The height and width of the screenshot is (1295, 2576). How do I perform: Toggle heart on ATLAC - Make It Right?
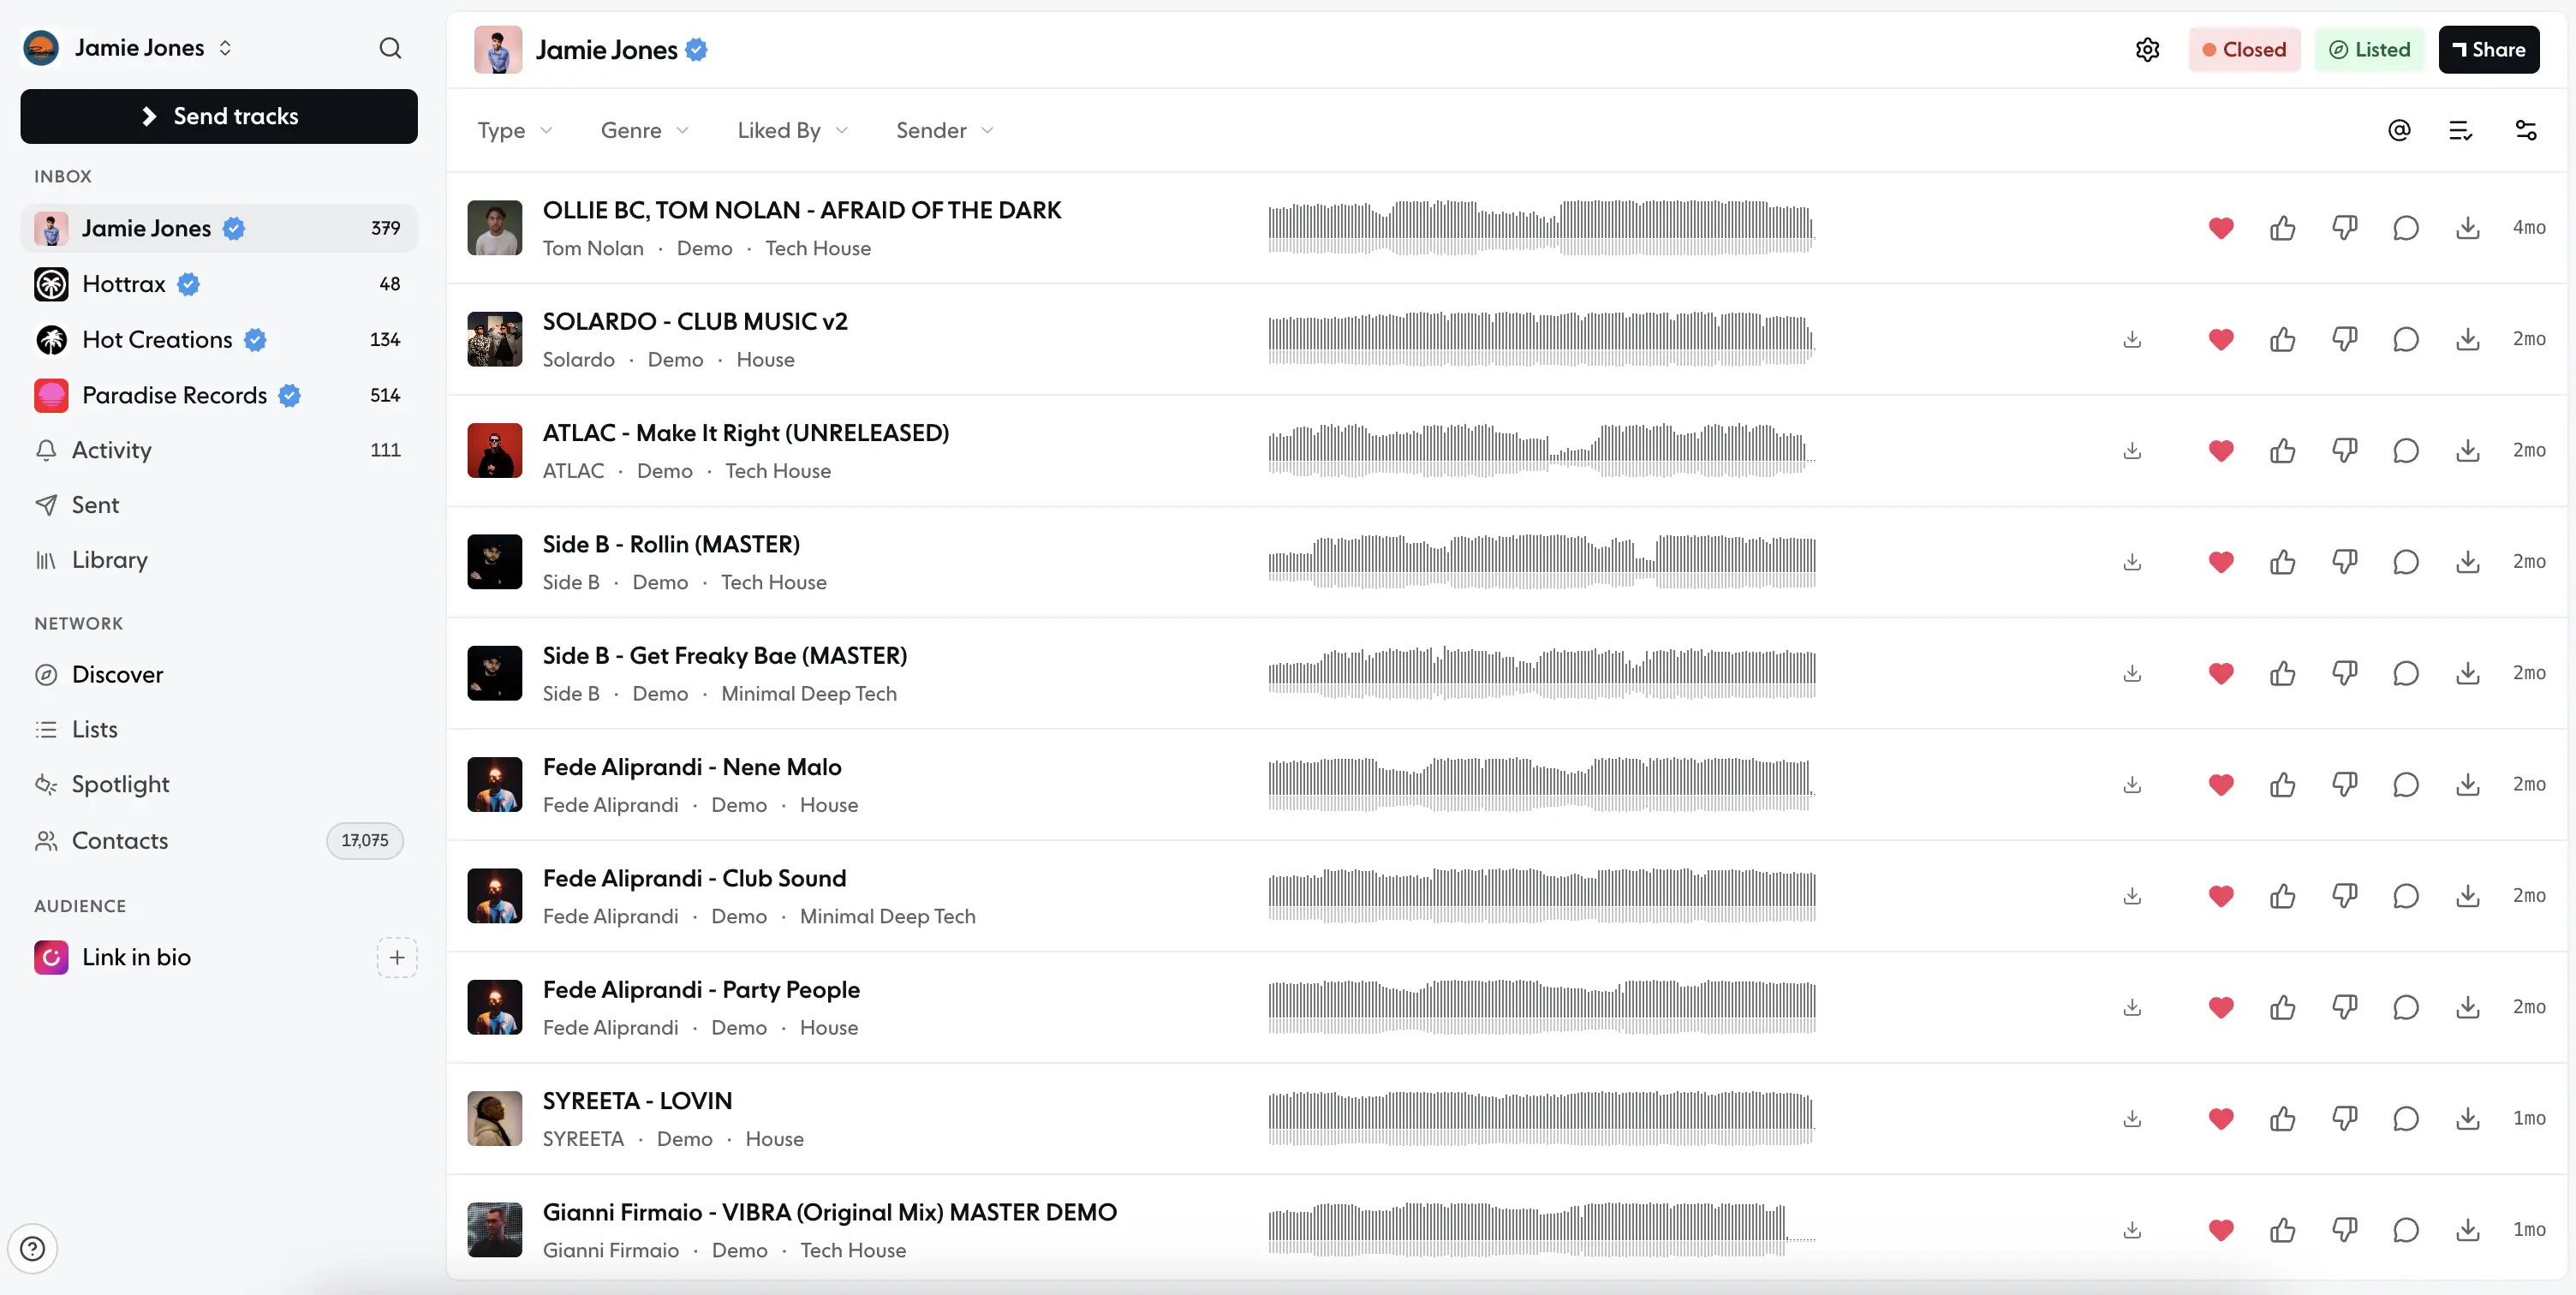click(x=2221, y=450)
